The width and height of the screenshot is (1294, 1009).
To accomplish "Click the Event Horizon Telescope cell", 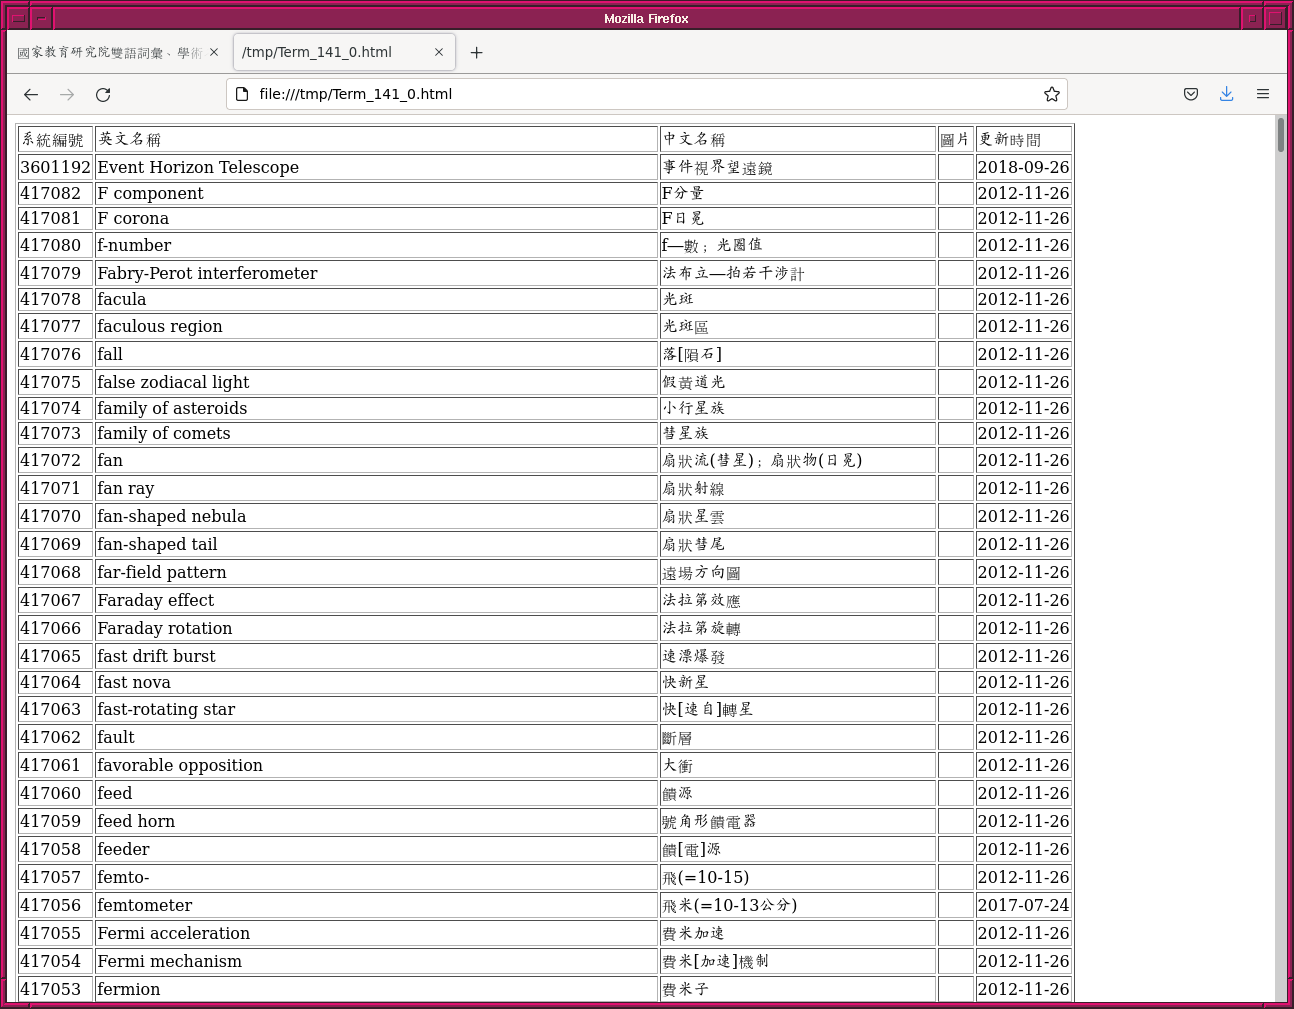I will 198,167.
